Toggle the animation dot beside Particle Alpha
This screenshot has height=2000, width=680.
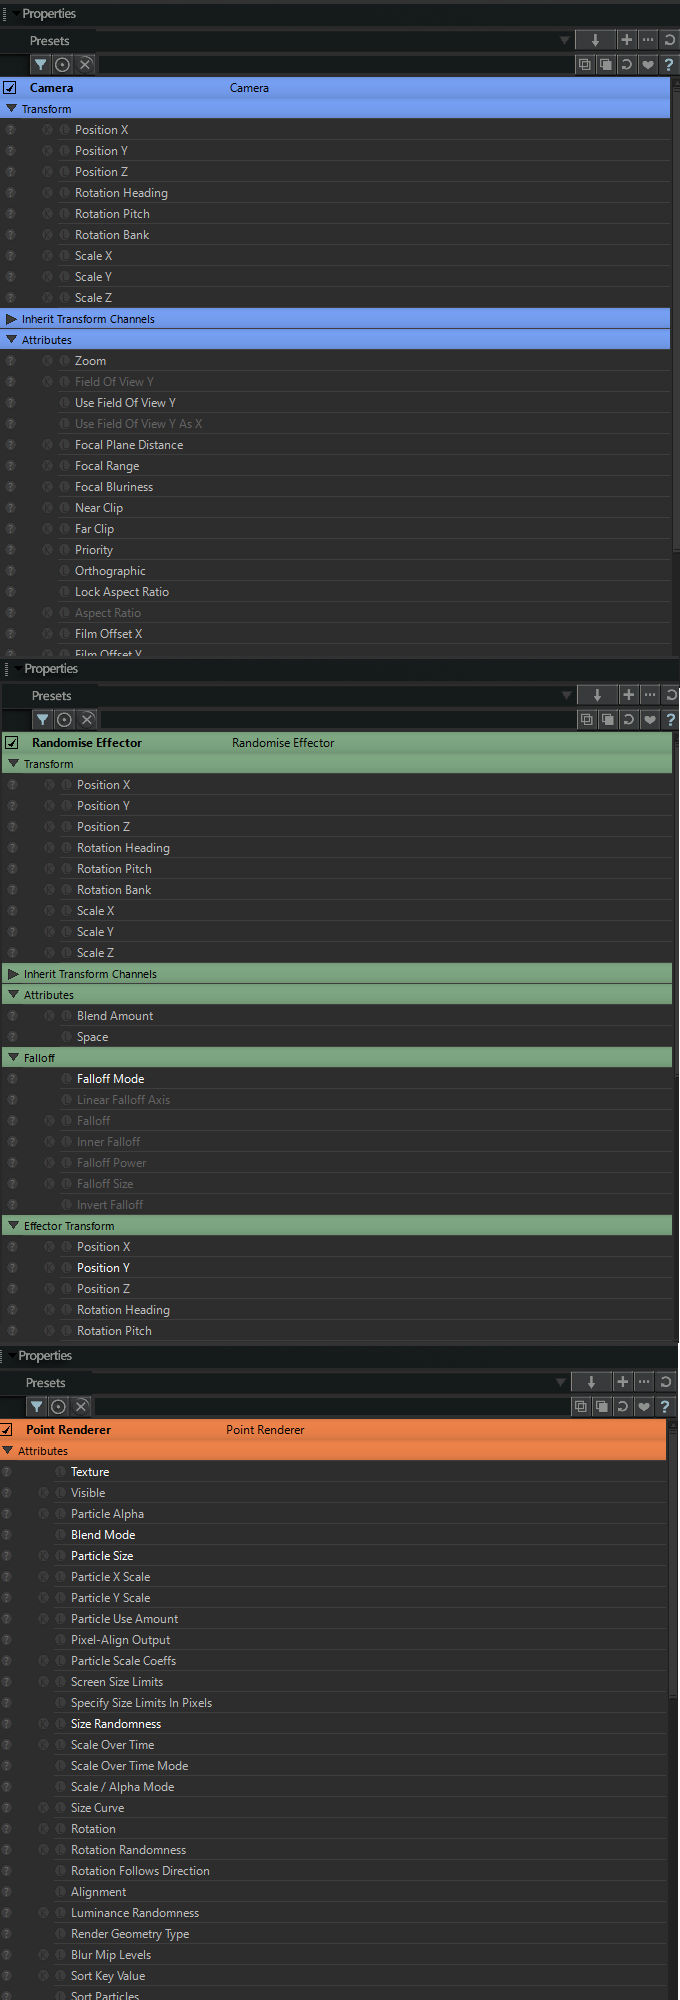(x=43, y=1514)
